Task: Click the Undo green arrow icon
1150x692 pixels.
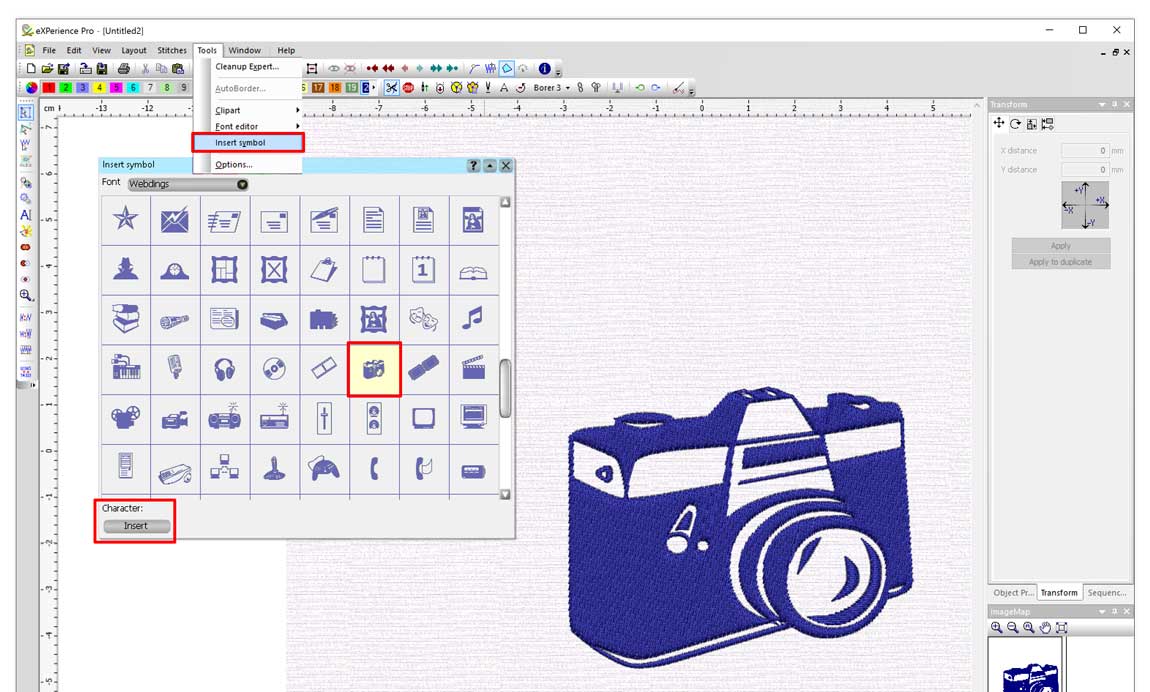Action: [x=640, y=87]
